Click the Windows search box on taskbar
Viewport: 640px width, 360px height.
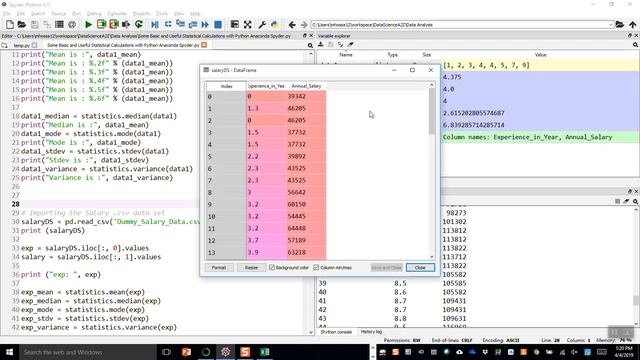87,352
